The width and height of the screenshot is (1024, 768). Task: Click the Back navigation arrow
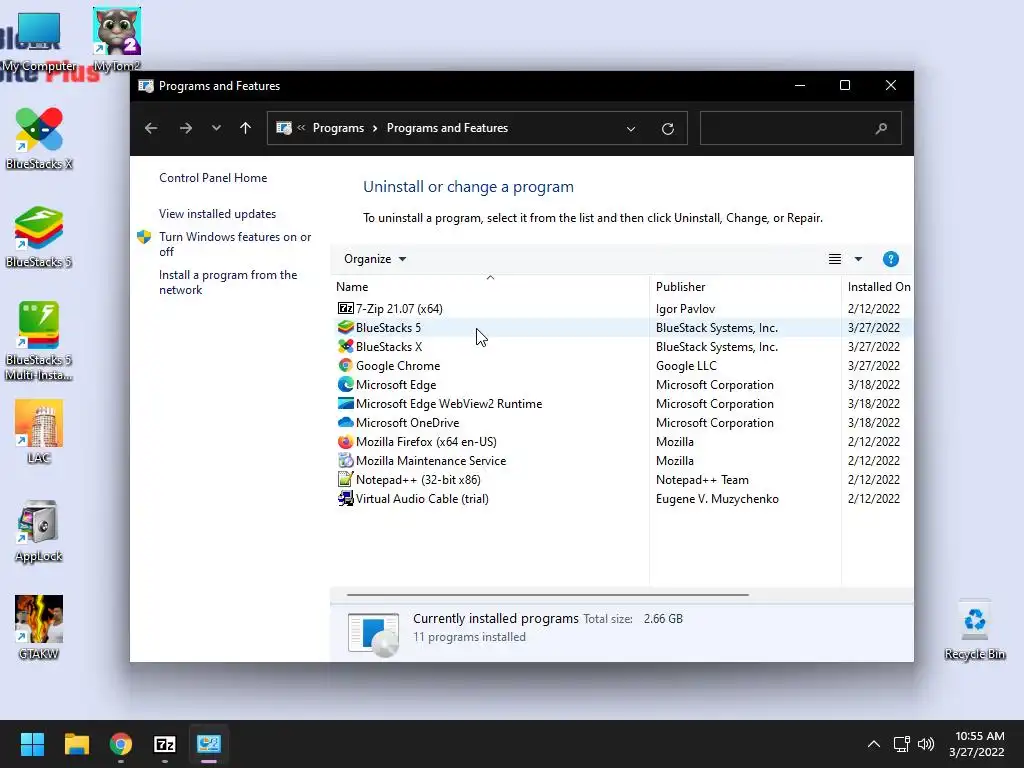tap(151, 128)
